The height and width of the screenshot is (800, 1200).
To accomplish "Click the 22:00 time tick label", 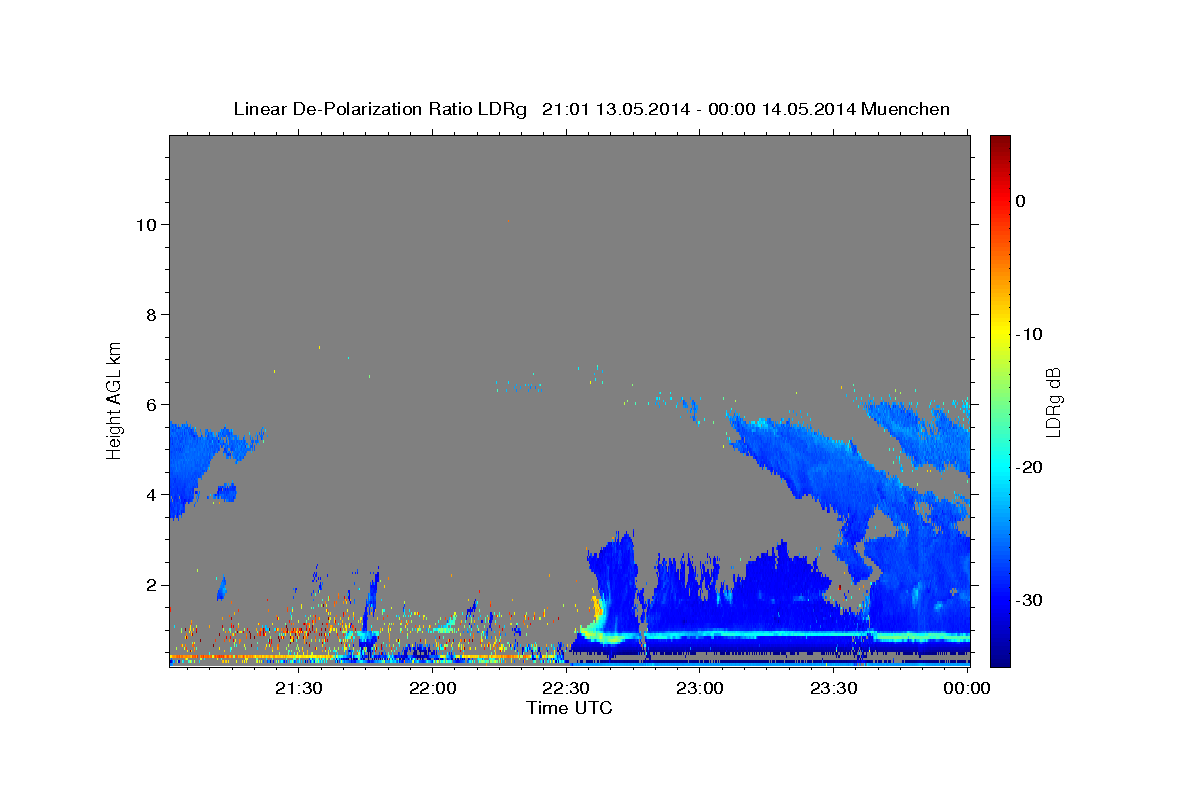I will click(433, 688).
